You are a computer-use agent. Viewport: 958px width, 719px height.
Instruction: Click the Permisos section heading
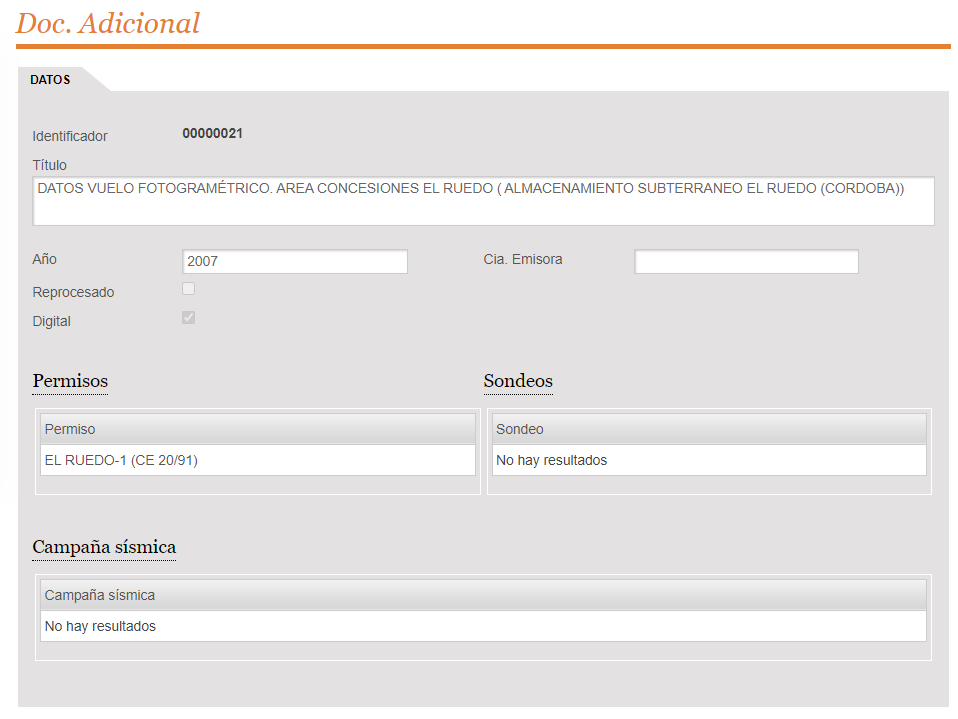tap(70, 381)
